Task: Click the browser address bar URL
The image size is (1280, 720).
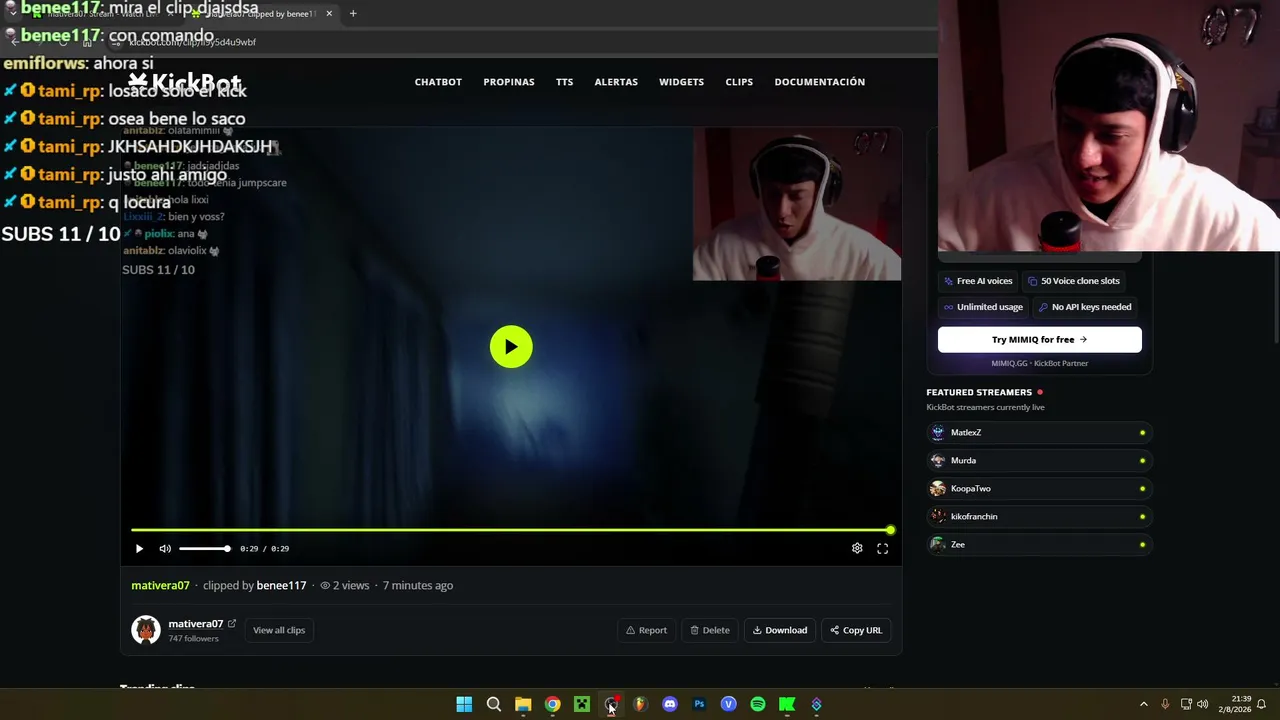Action: (192, 42)
